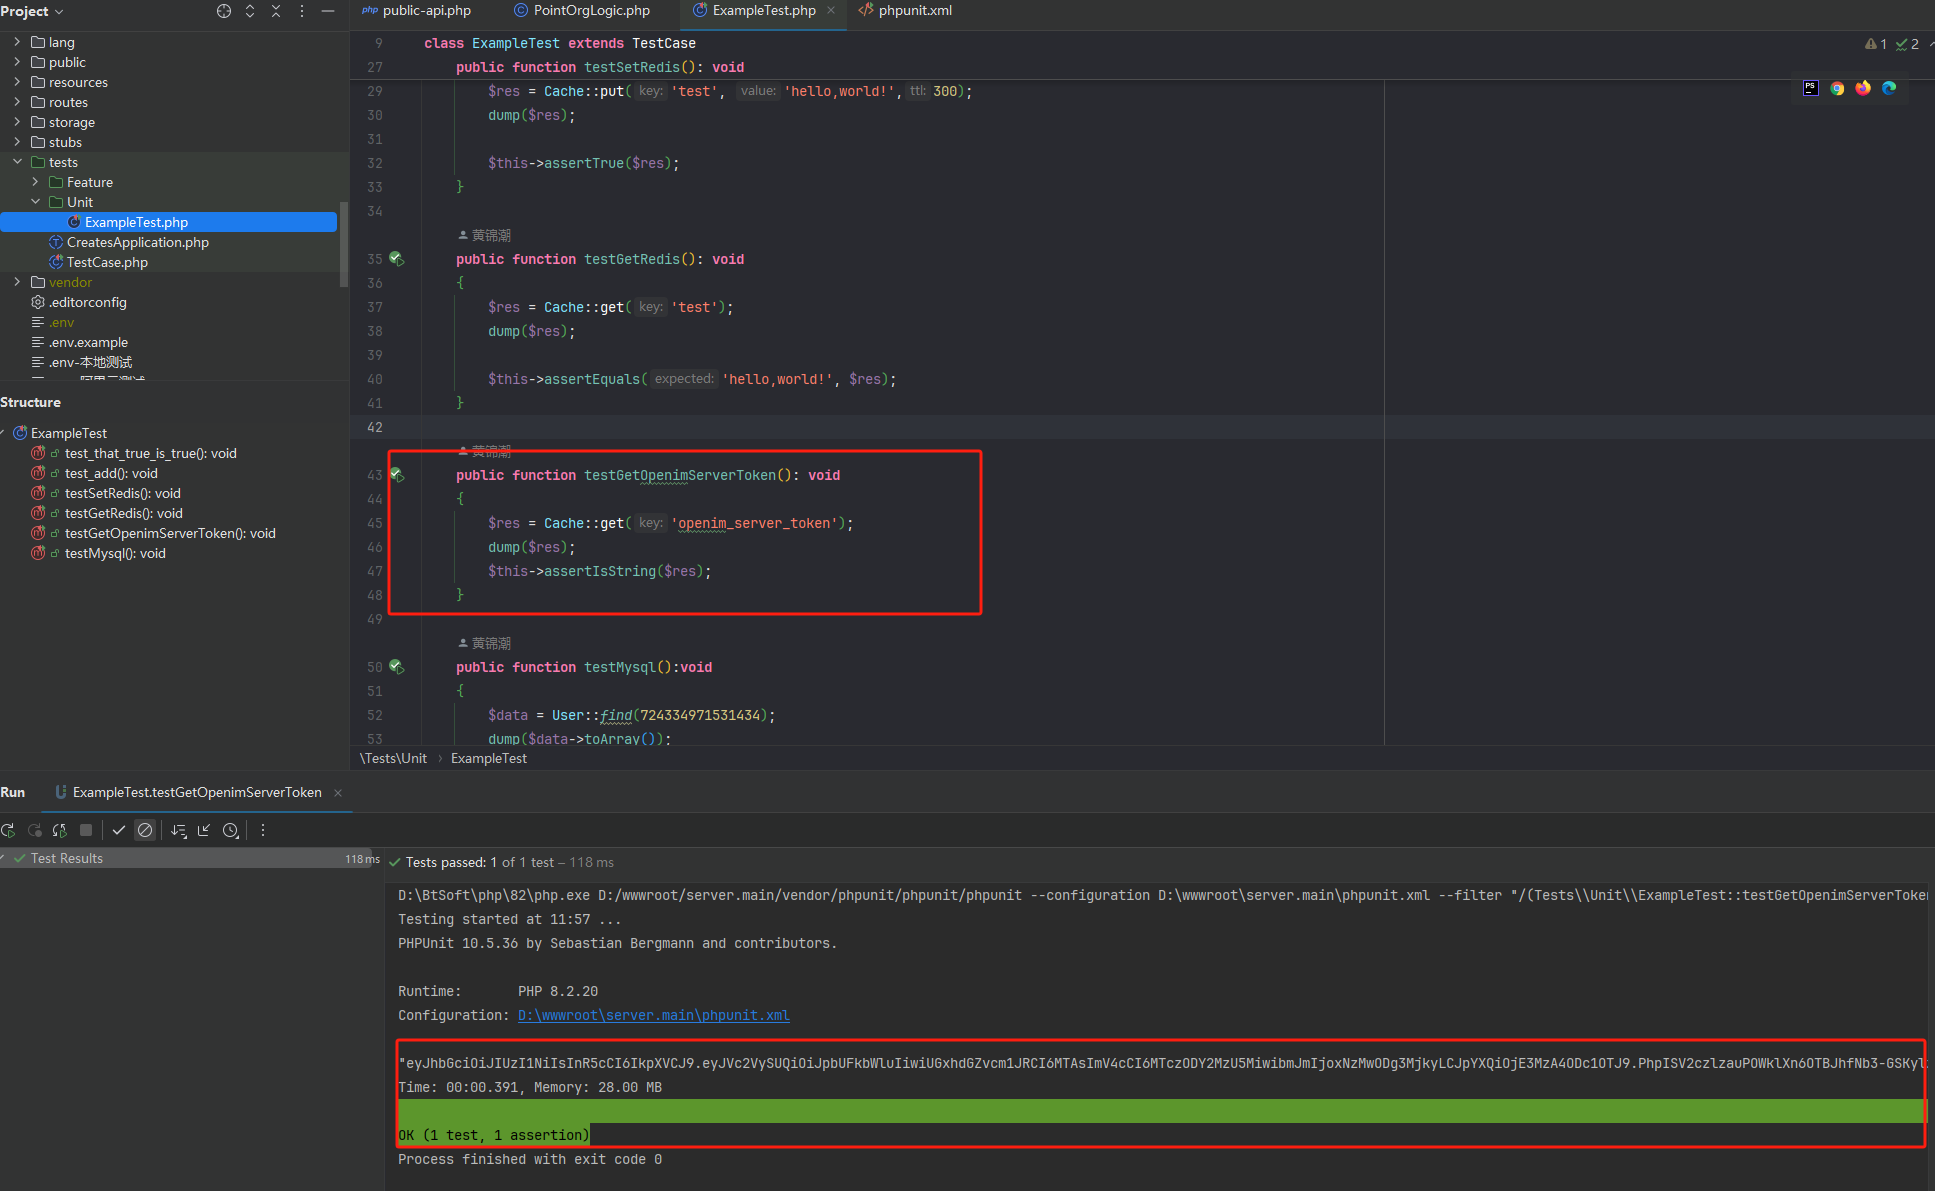Select the ExampleTest.testGetOpenimServerToken run tab
Viewport: 1935px width, 1191px height.
[197, 792]
